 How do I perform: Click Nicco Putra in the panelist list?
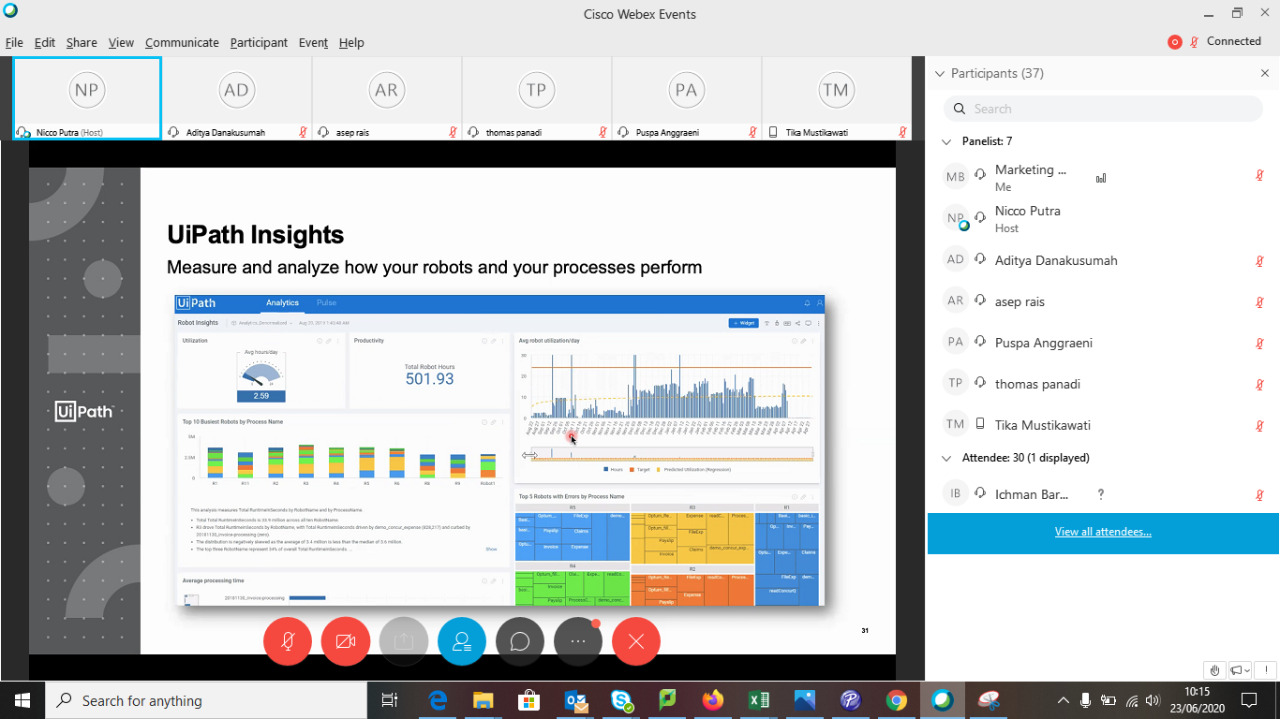point(1103,219)
